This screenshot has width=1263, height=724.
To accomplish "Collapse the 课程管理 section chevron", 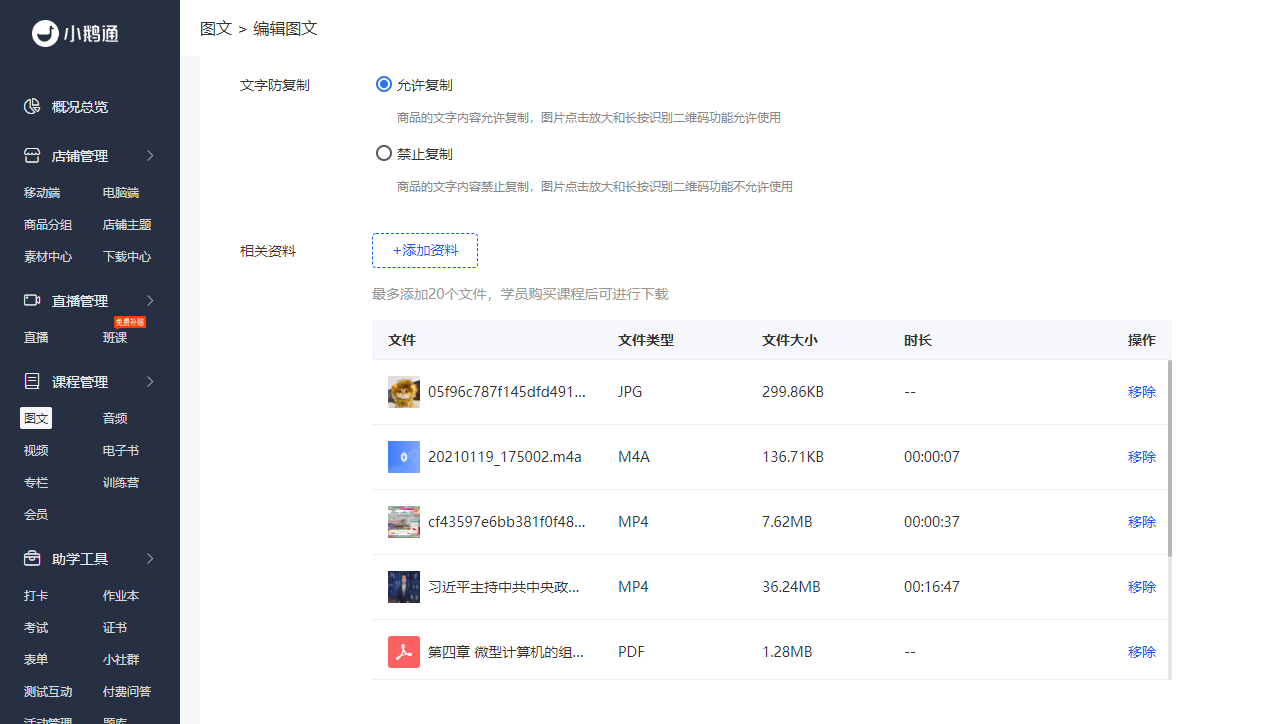I will (150, 382).
